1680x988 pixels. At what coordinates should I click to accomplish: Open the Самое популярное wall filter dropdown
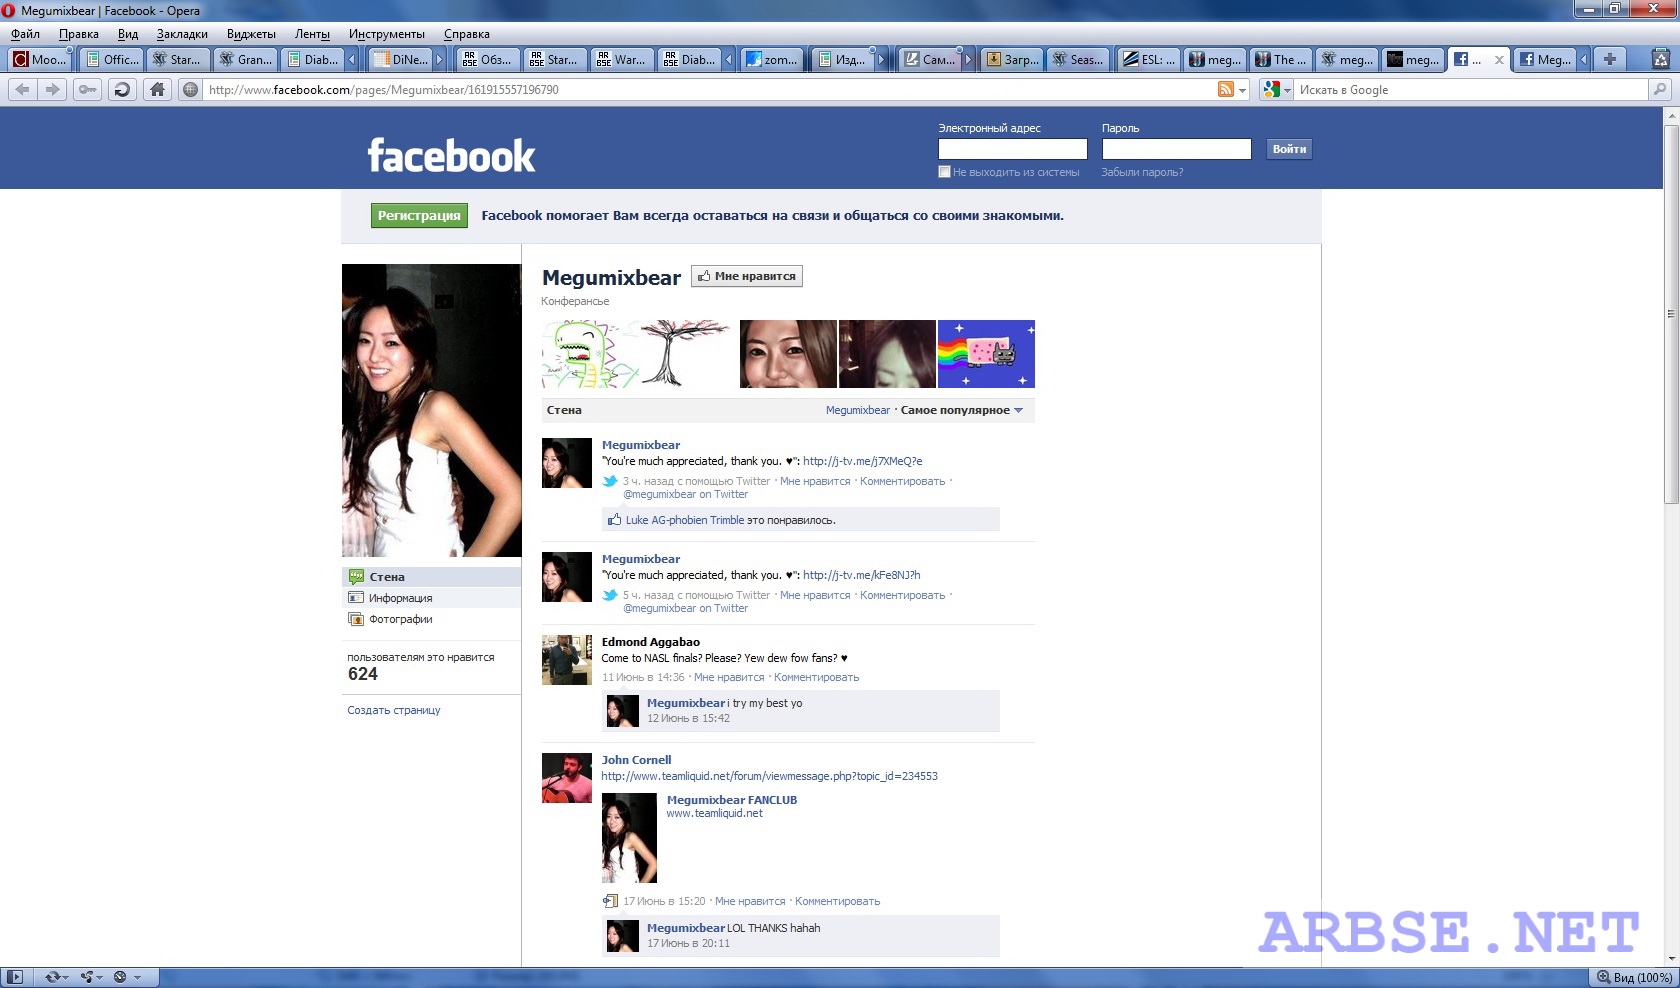tap(961, 410)
